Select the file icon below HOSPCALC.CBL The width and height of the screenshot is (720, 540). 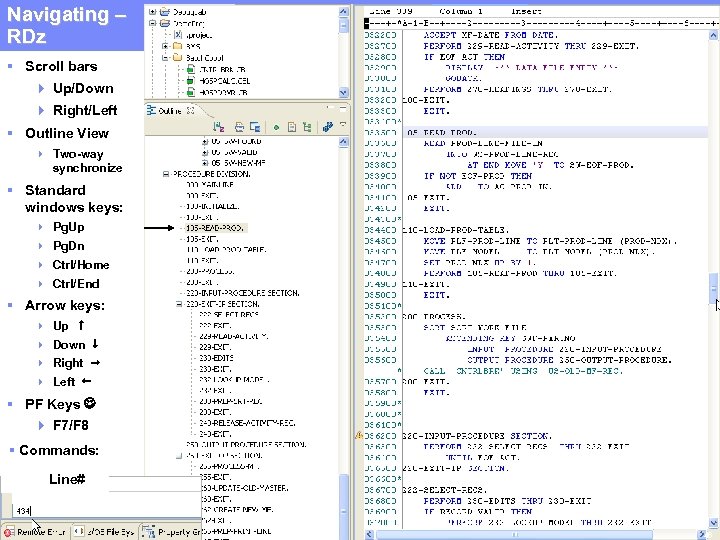(x=191, y=92)
